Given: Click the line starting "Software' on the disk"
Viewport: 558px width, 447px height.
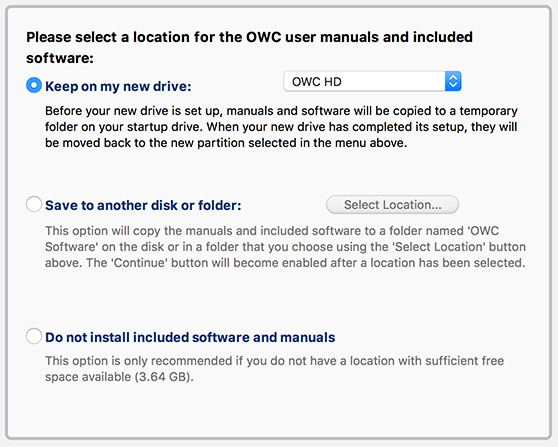Looking at the screenshot, I should 285,247.
